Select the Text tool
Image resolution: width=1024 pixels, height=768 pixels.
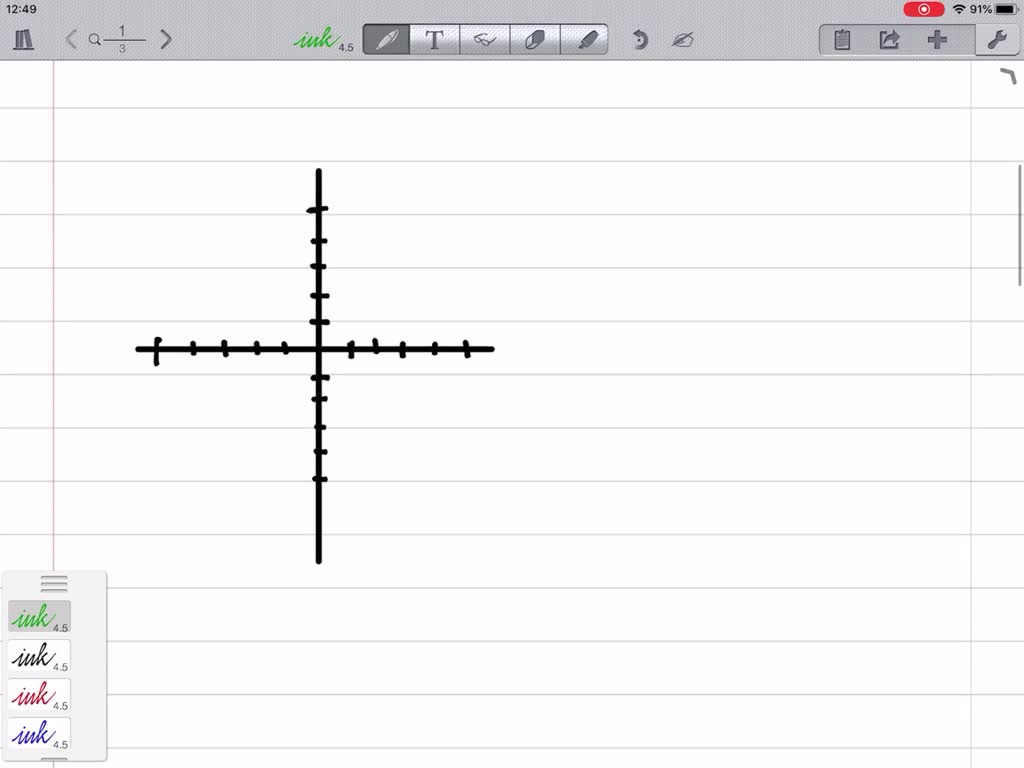(x=435, y=39)
